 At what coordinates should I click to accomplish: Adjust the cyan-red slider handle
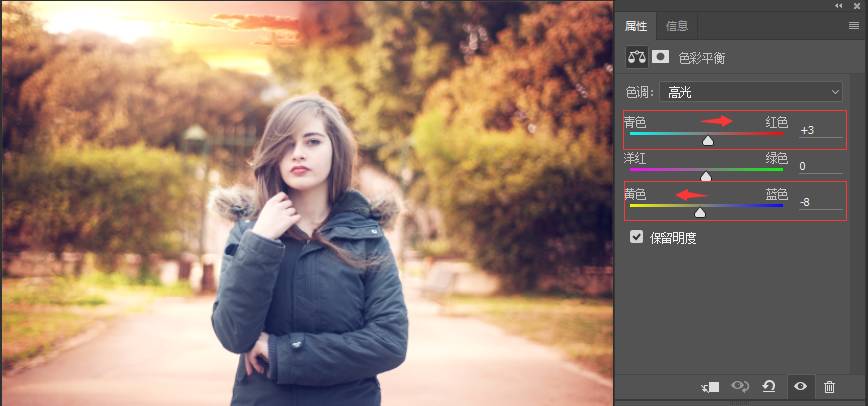tap(708, 141)
